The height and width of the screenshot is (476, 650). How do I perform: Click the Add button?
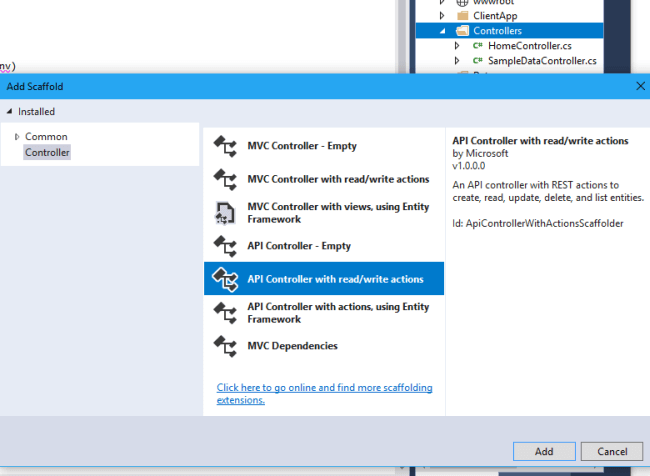point(544,451)
